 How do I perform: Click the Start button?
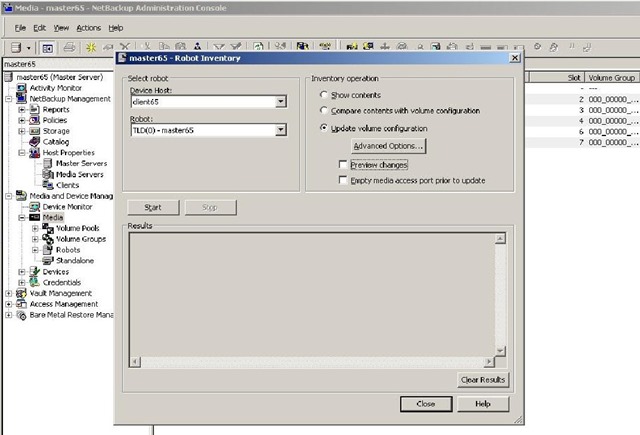[x=153, y=207]
